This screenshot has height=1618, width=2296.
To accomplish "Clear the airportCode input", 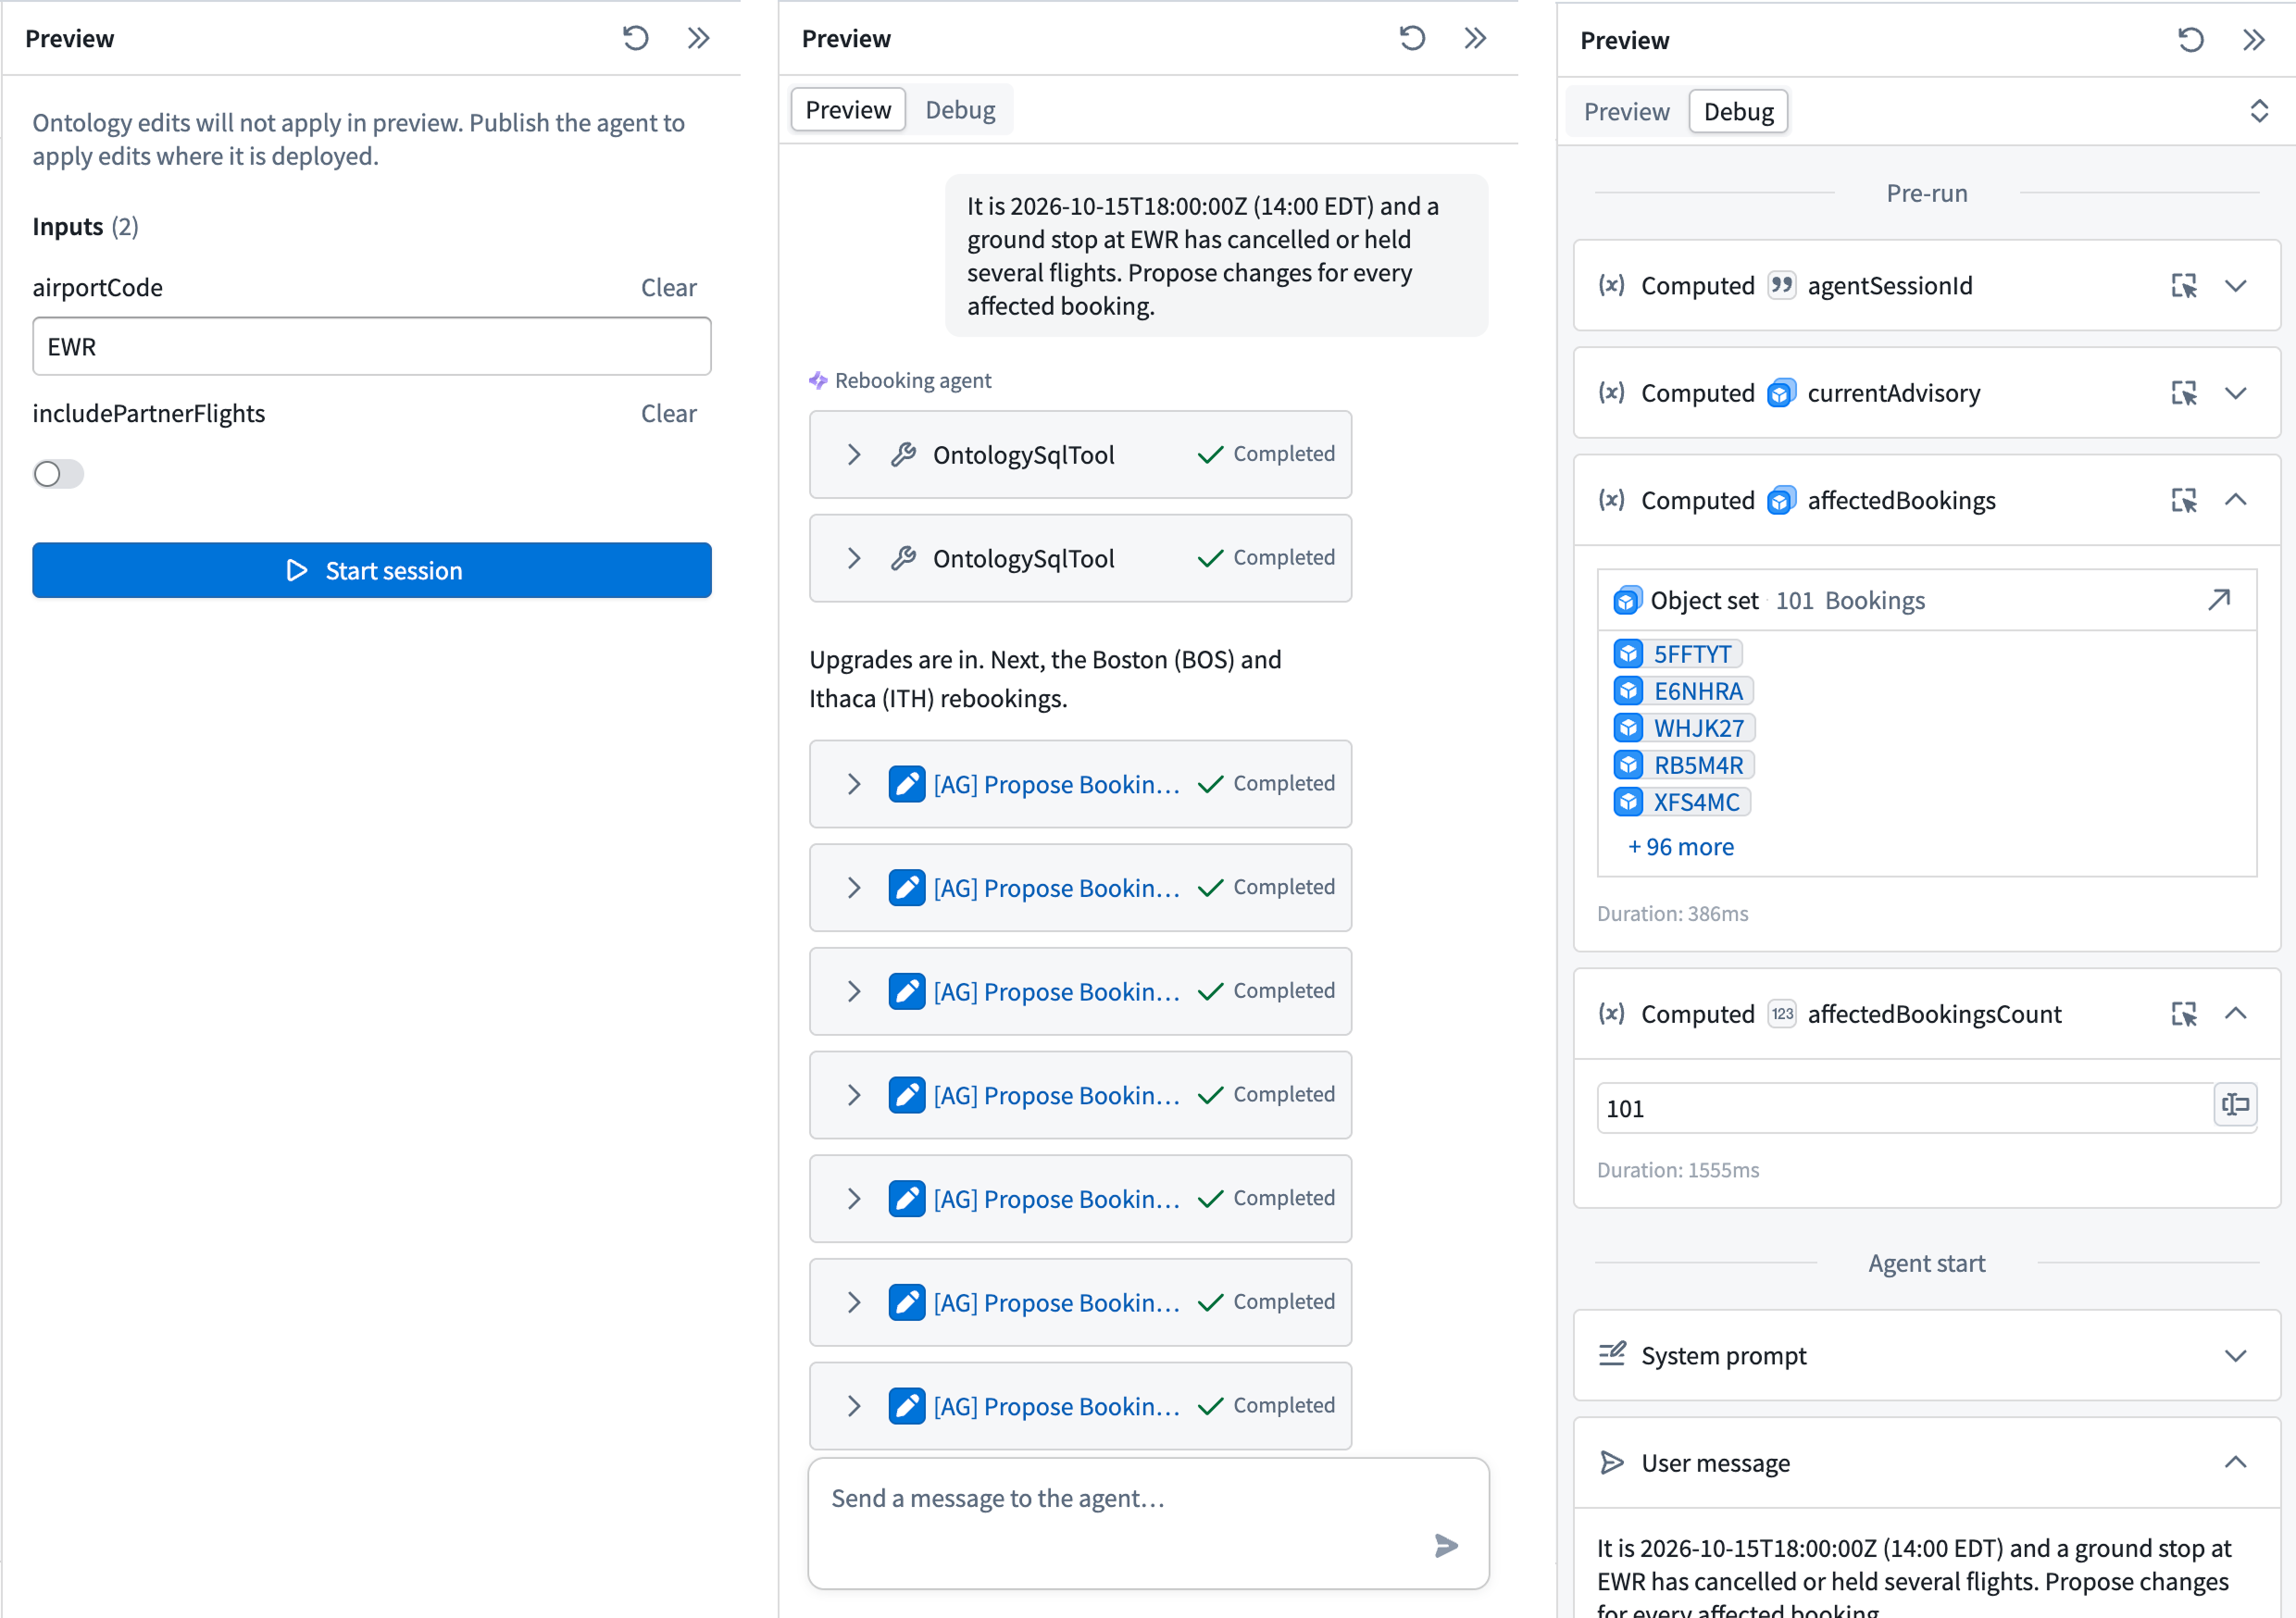I will point(668,288).
